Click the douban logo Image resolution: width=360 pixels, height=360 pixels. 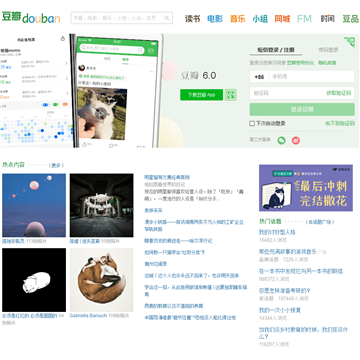pyautogui.click(x=31, y=18)
